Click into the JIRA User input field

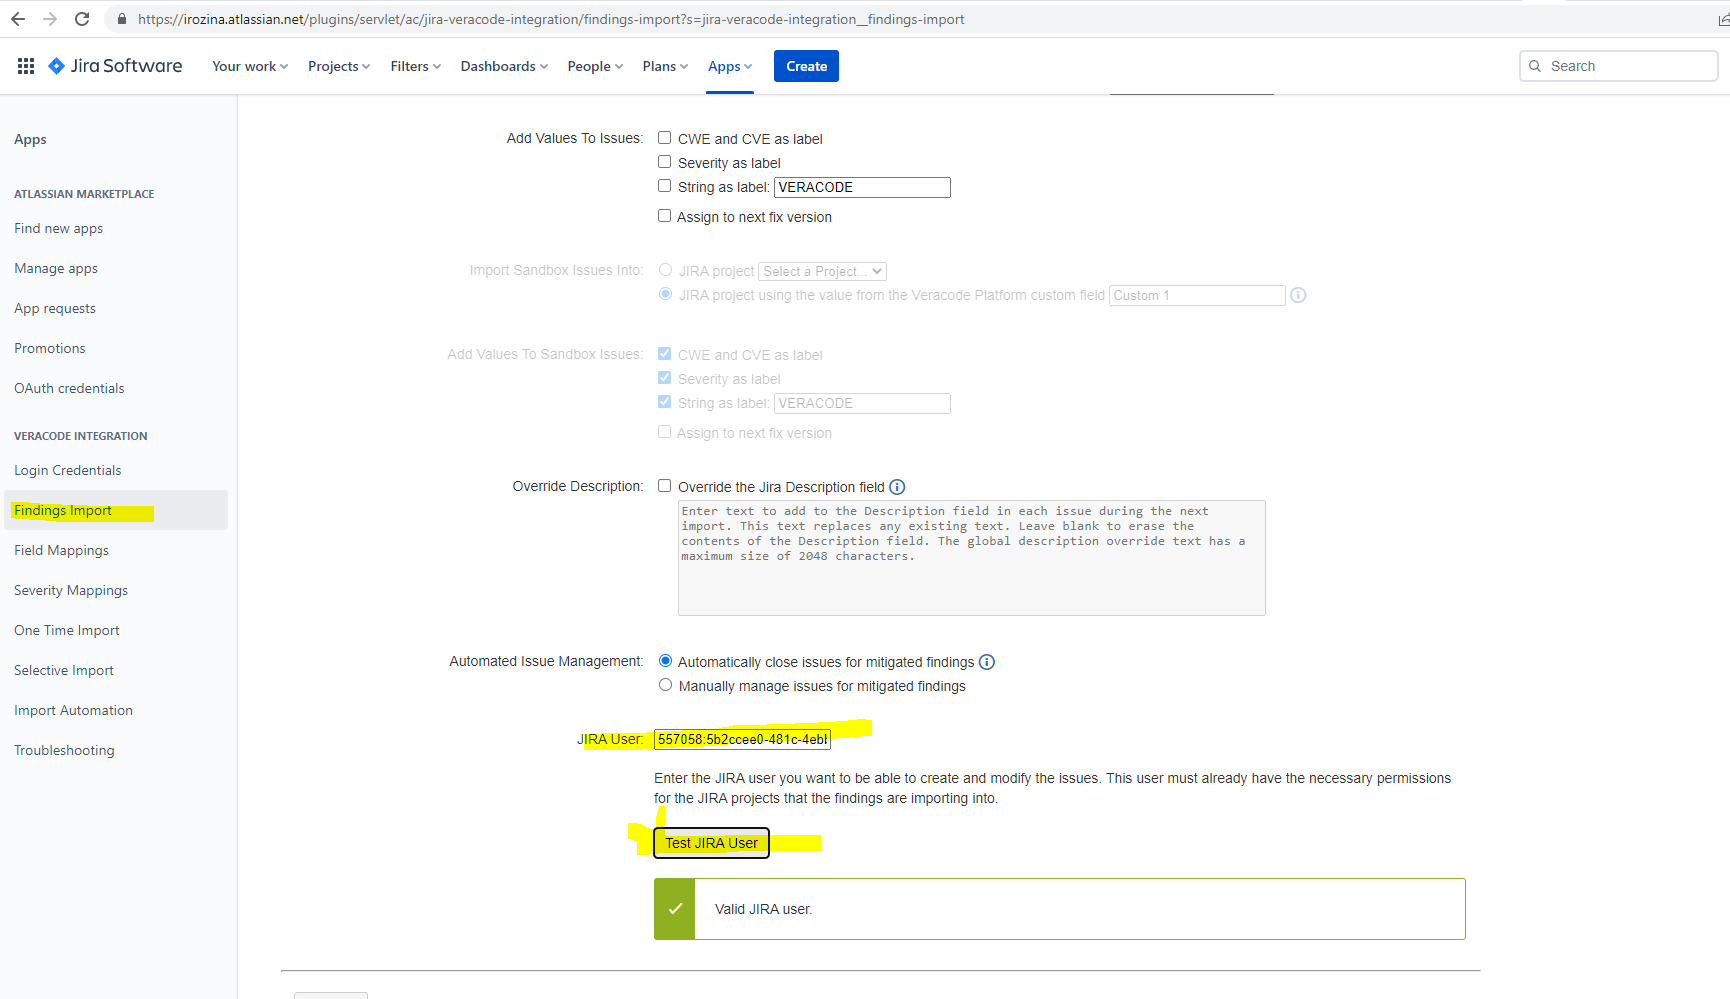(742, 739)
